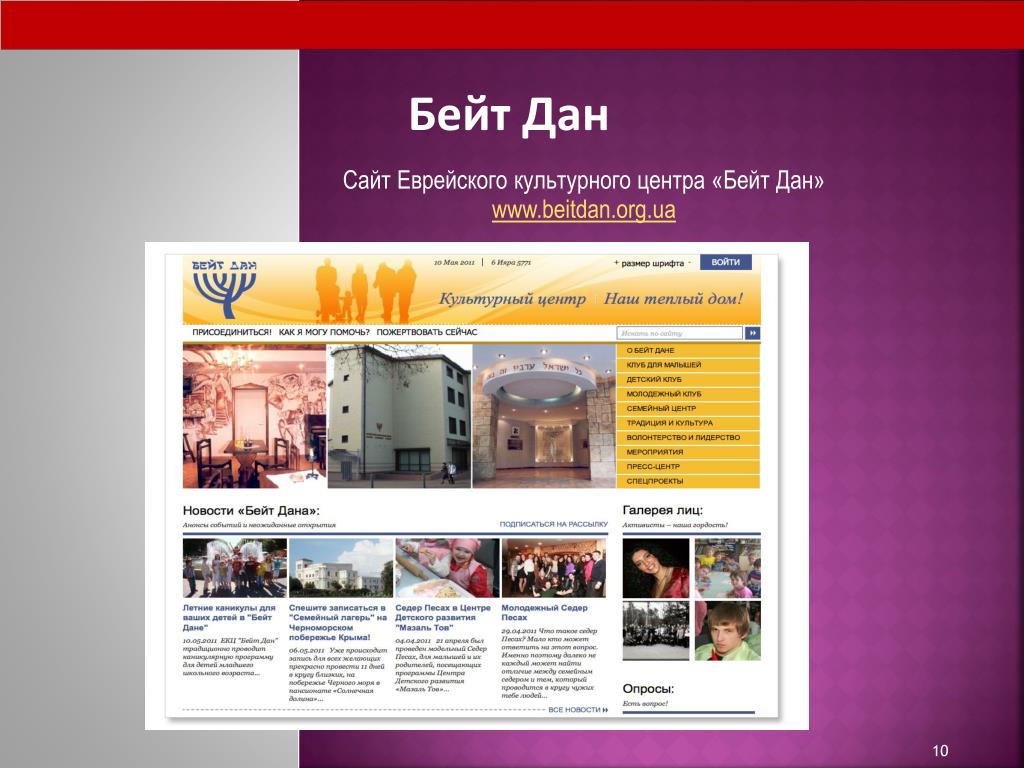Click the cafe interior mural photo
1024x768 pixels.
pyautogui.click(x=254, y=416)
